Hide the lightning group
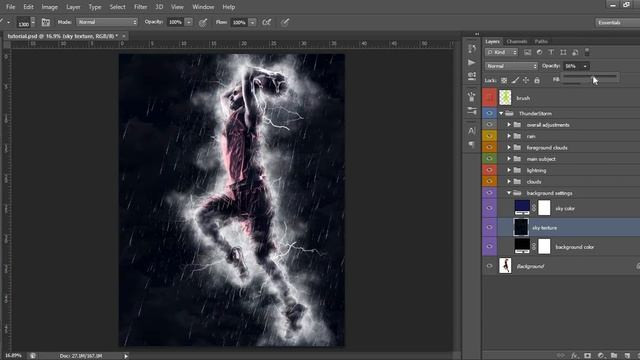The width and height of the screenshot is (640, 360). tap(489, 170)
